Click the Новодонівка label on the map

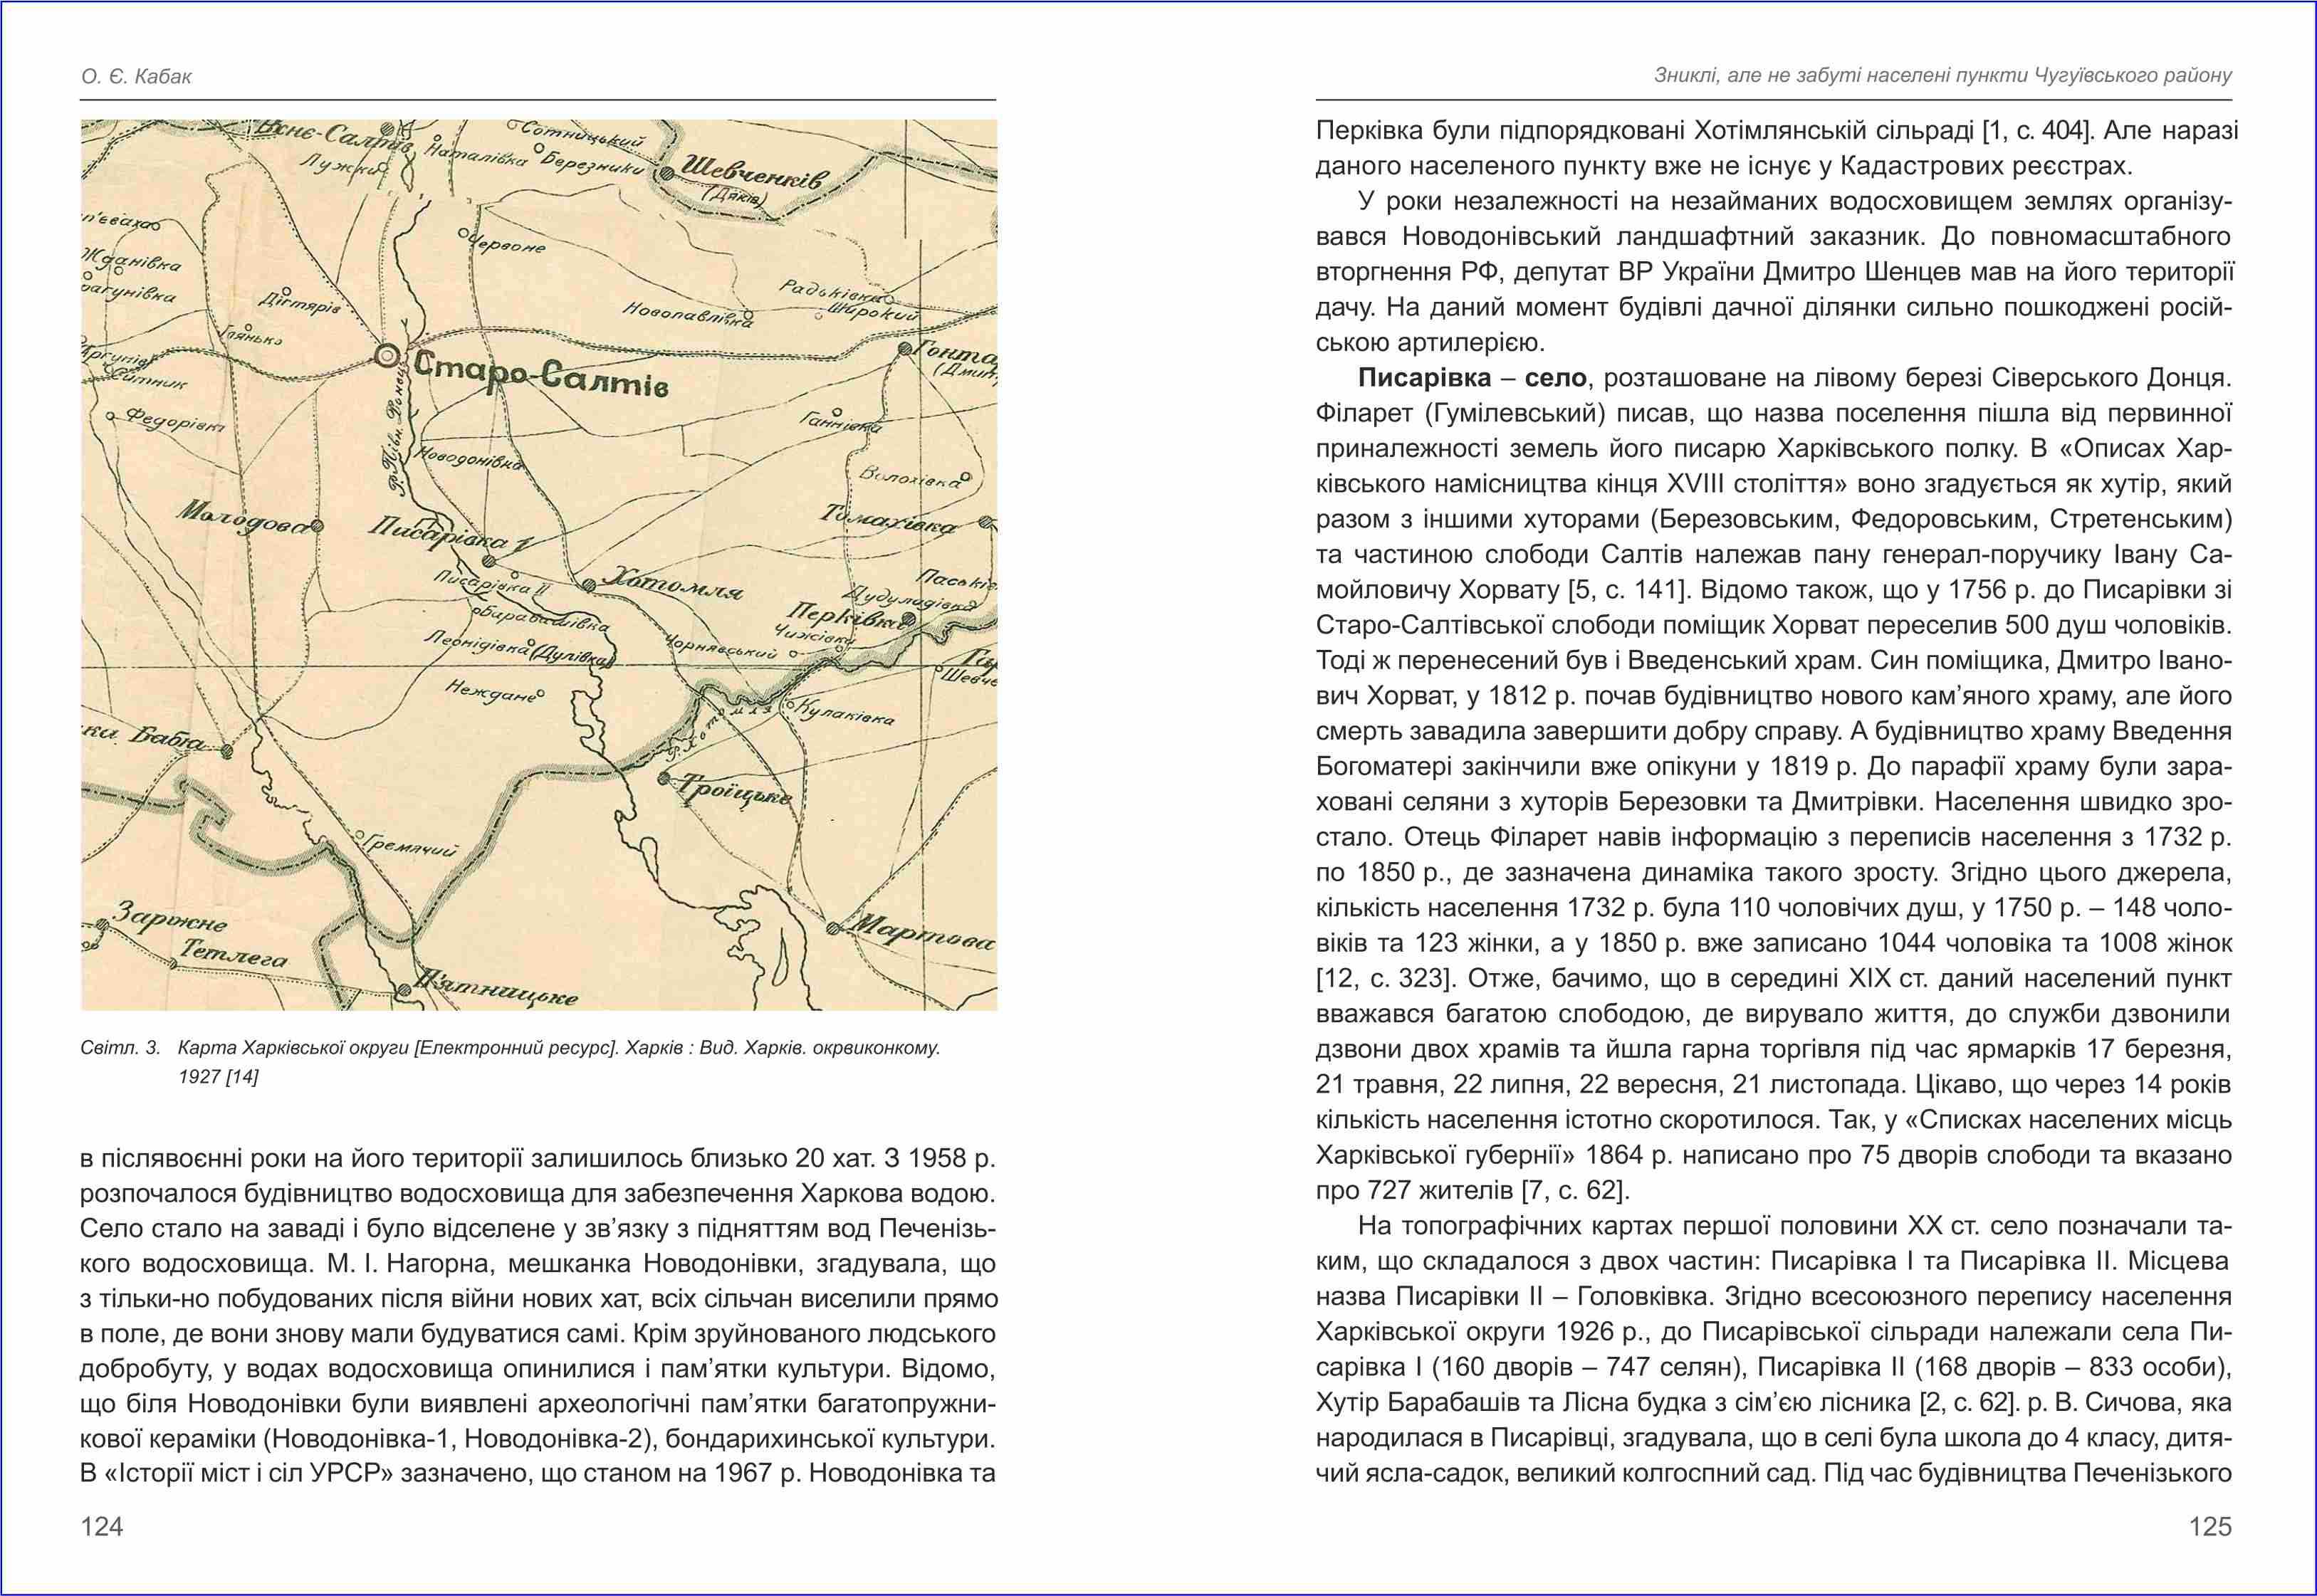click(x=470, y=462)
